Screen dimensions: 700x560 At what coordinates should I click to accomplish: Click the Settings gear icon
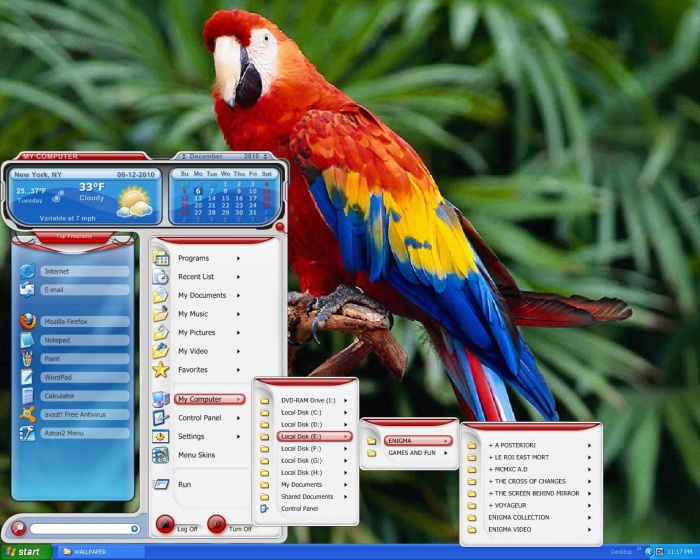pos(160,436)
